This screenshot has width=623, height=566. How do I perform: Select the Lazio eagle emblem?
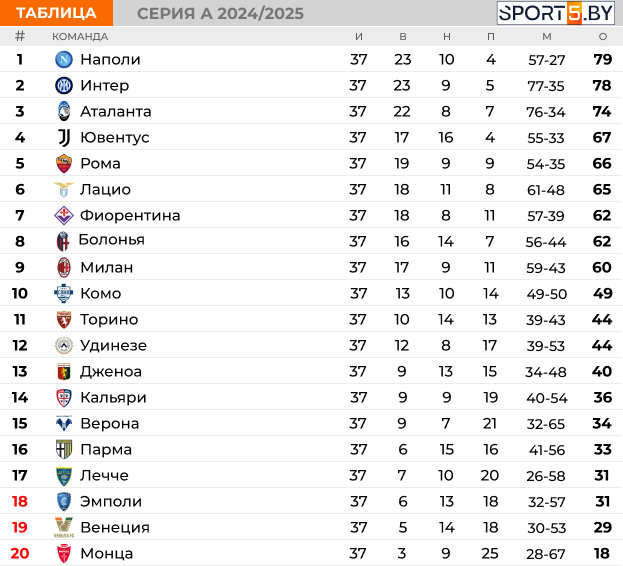pos(64,189)
